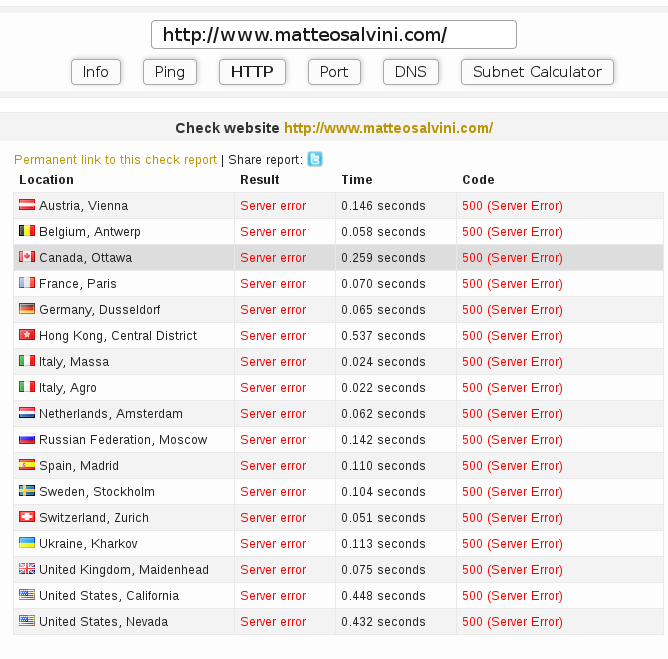Click the 0.448 seconds time value
The width and height of the screenshot is (668, 659).
point(383,596)
